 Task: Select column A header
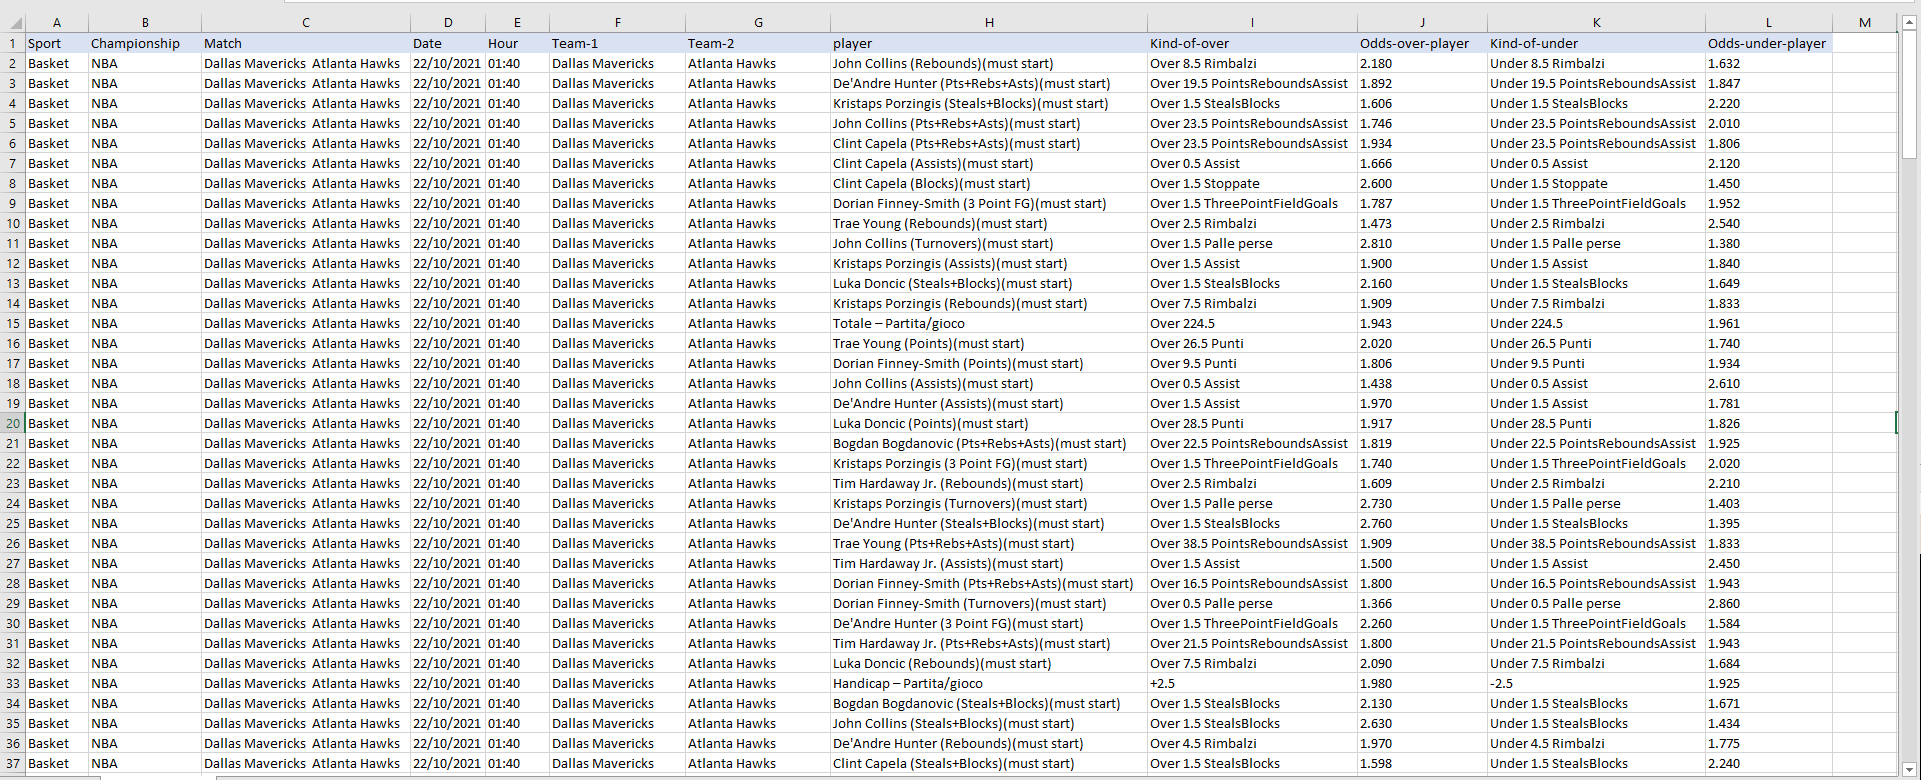[56, 22]
